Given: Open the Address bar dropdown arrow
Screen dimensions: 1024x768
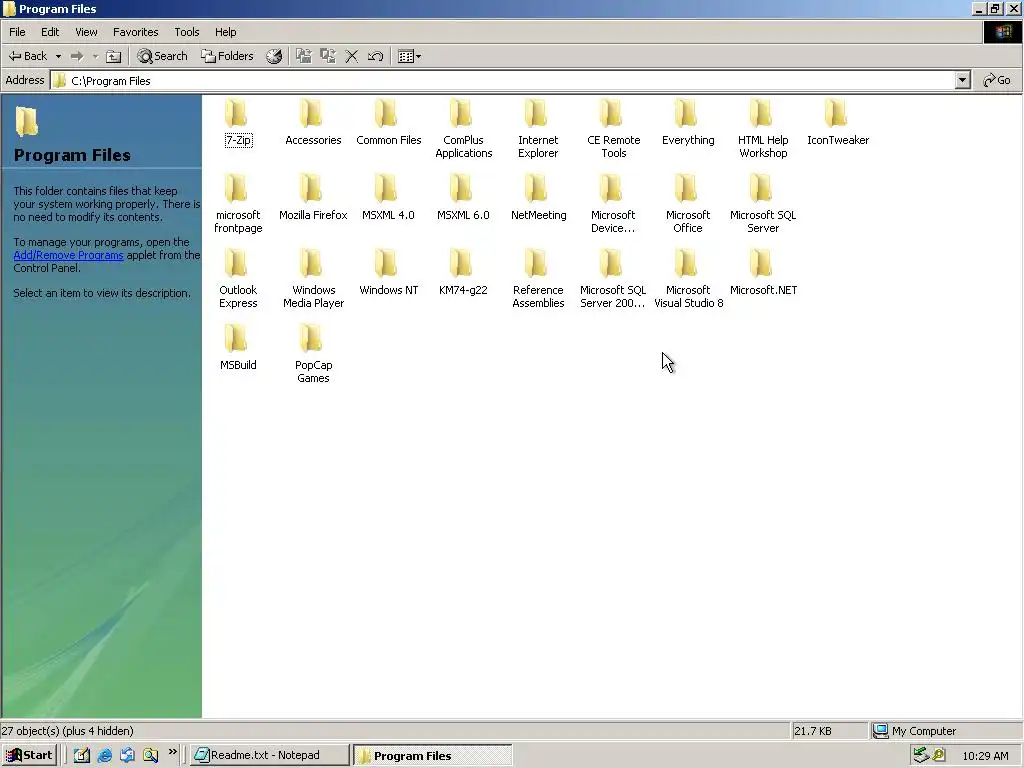Looking at the screenshot, I should (963, 80).
